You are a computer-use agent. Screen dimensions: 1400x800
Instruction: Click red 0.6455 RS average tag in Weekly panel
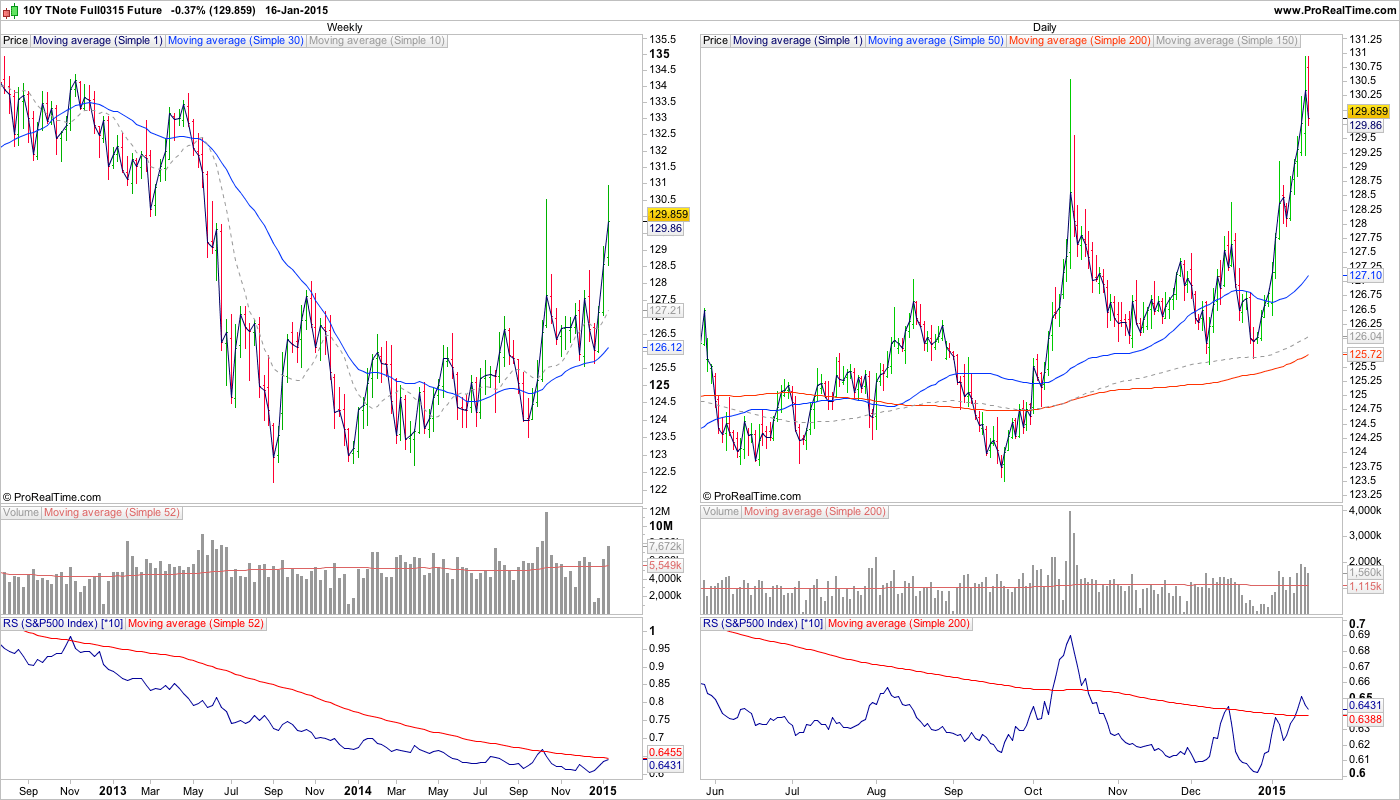[665, 751]
